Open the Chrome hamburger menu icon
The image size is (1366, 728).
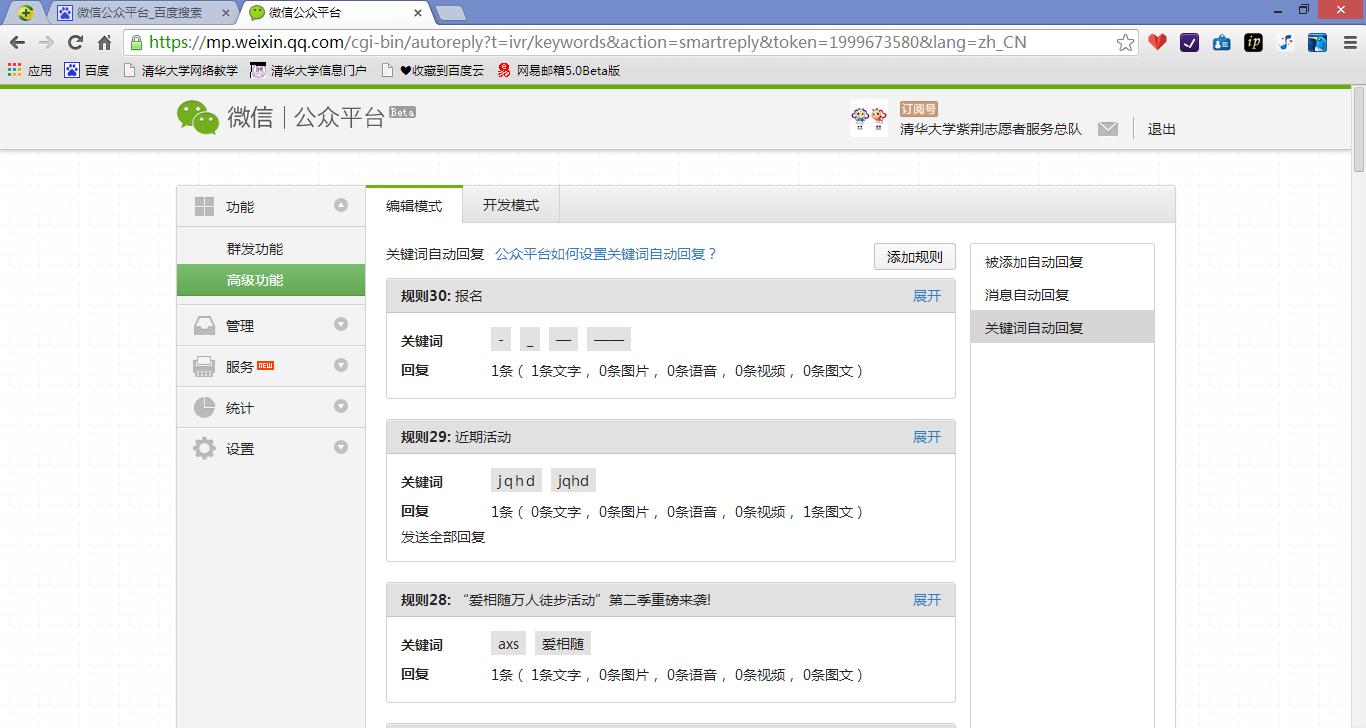(1349, 42)
